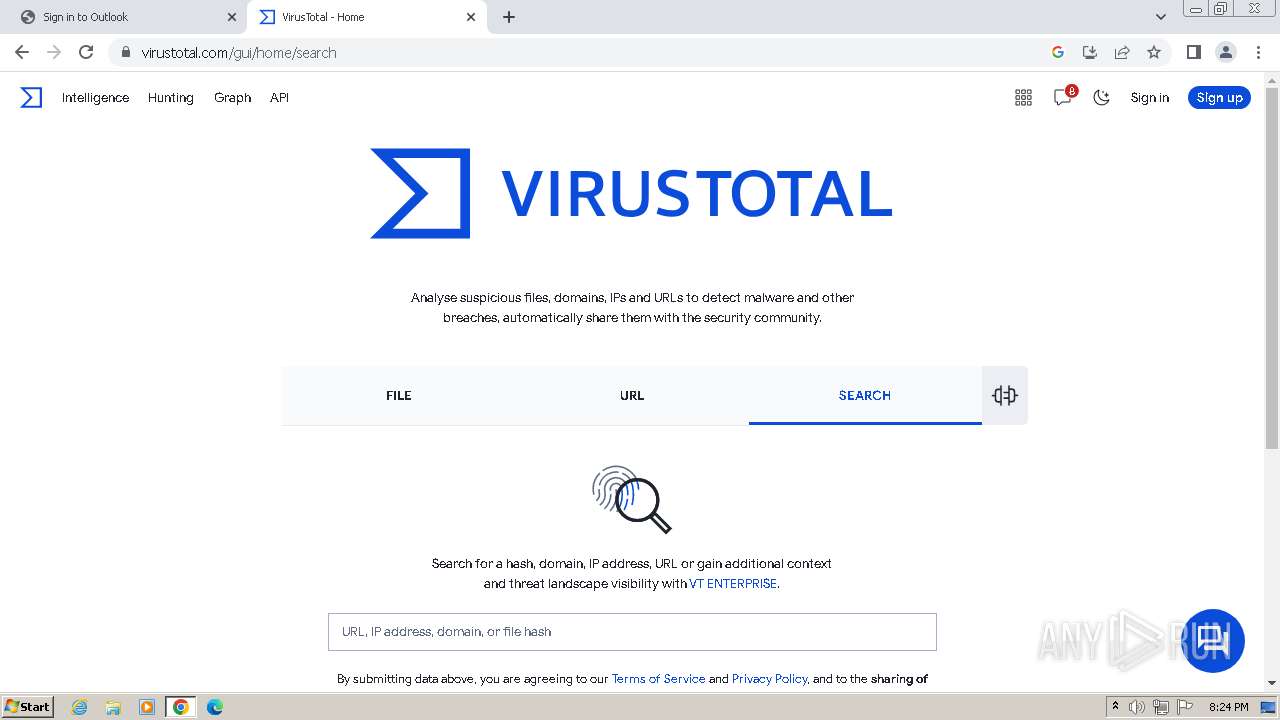Reload the current page
1280x720 pixels.
click(x=86, y=52)
